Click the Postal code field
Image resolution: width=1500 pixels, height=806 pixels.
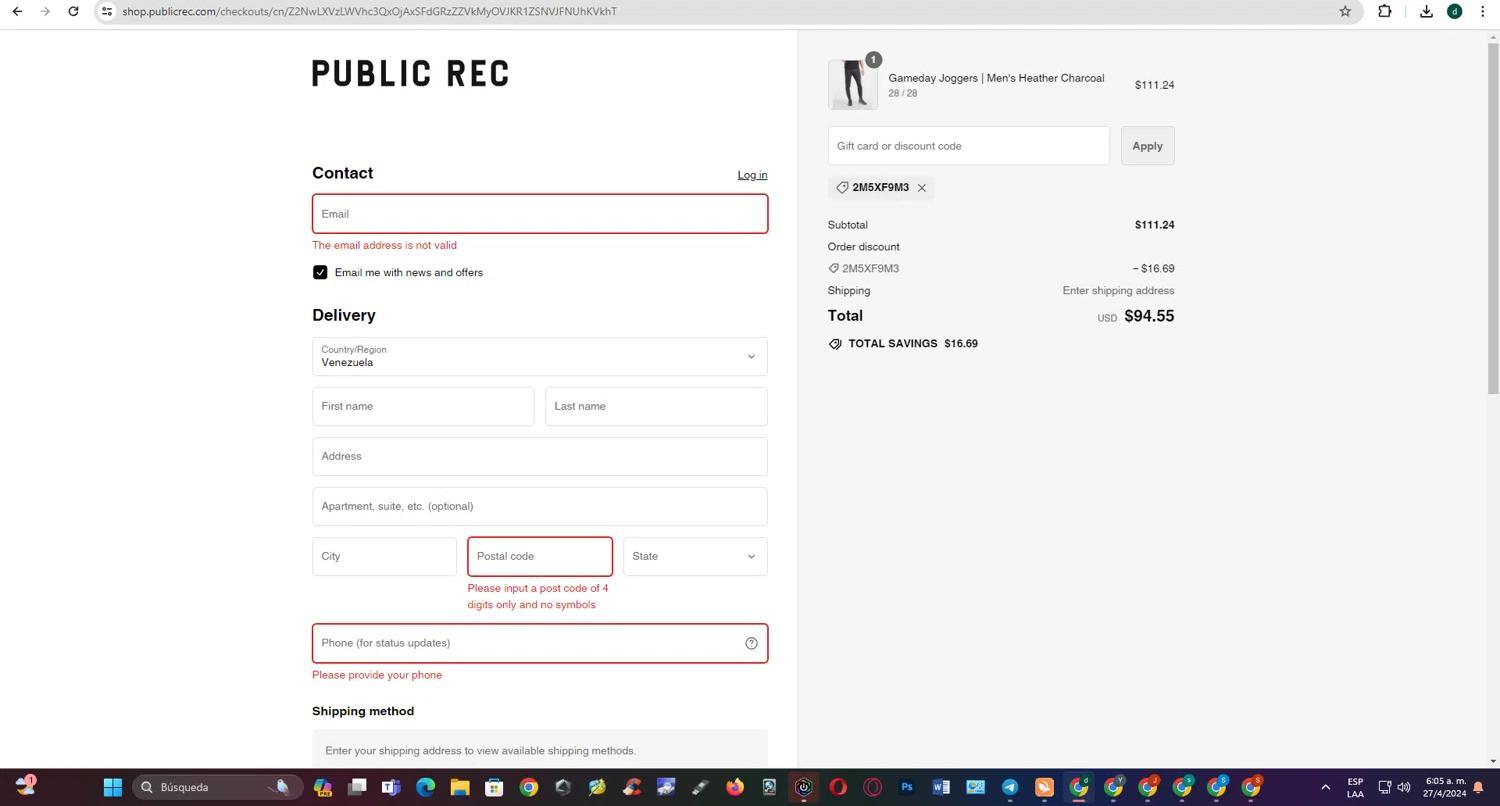click(x=540, y=557)
